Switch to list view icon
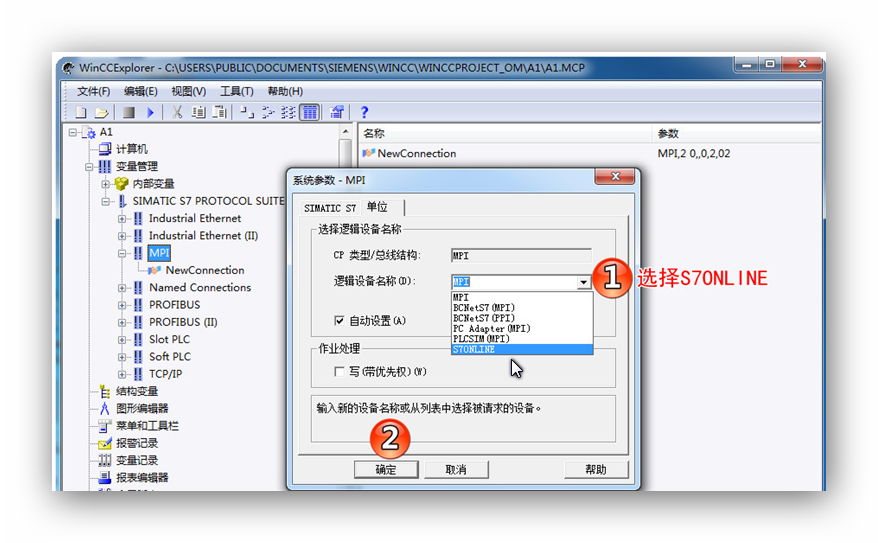This screenshot has height=543, width=878. click(x=288, y=113)
